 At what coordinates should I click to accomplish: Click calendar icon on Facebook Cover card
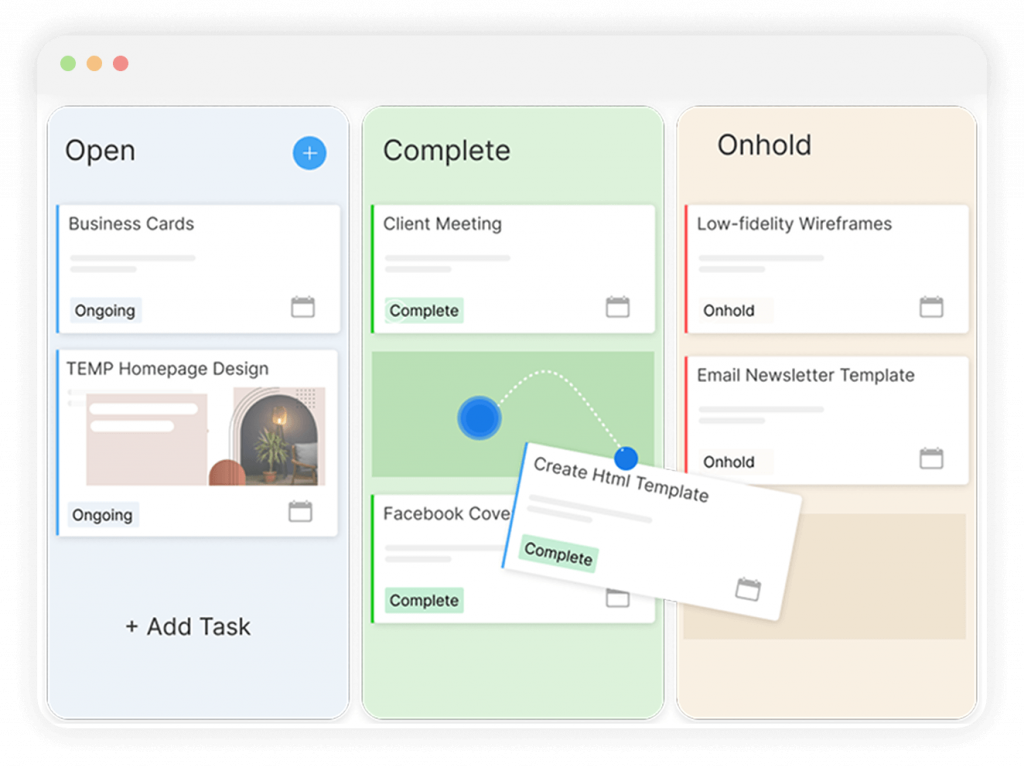(618, 599)
